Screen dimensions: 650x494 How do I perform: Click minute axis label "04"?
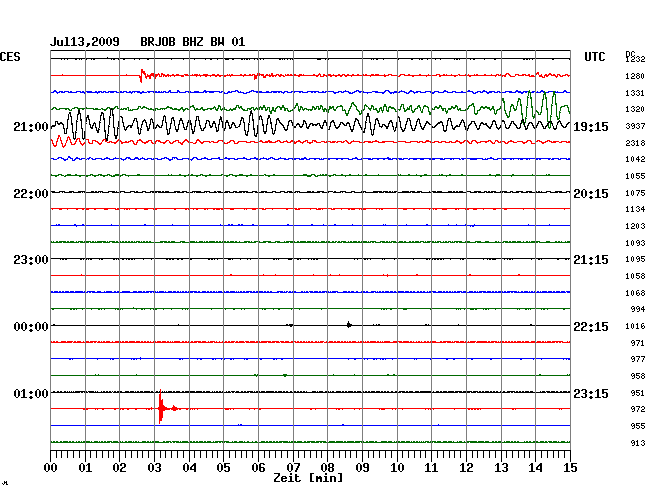click(189, 468)
